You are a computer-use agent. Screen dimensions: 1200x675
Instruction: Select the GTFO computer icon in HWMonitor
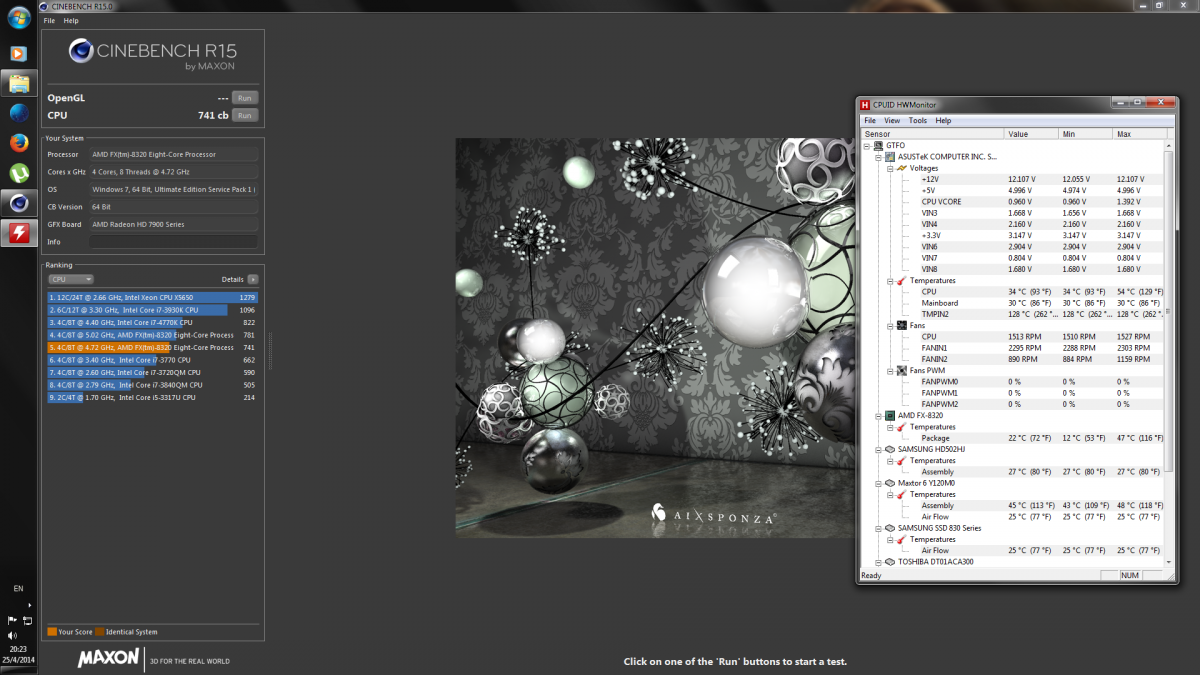[x=878, y=145]
